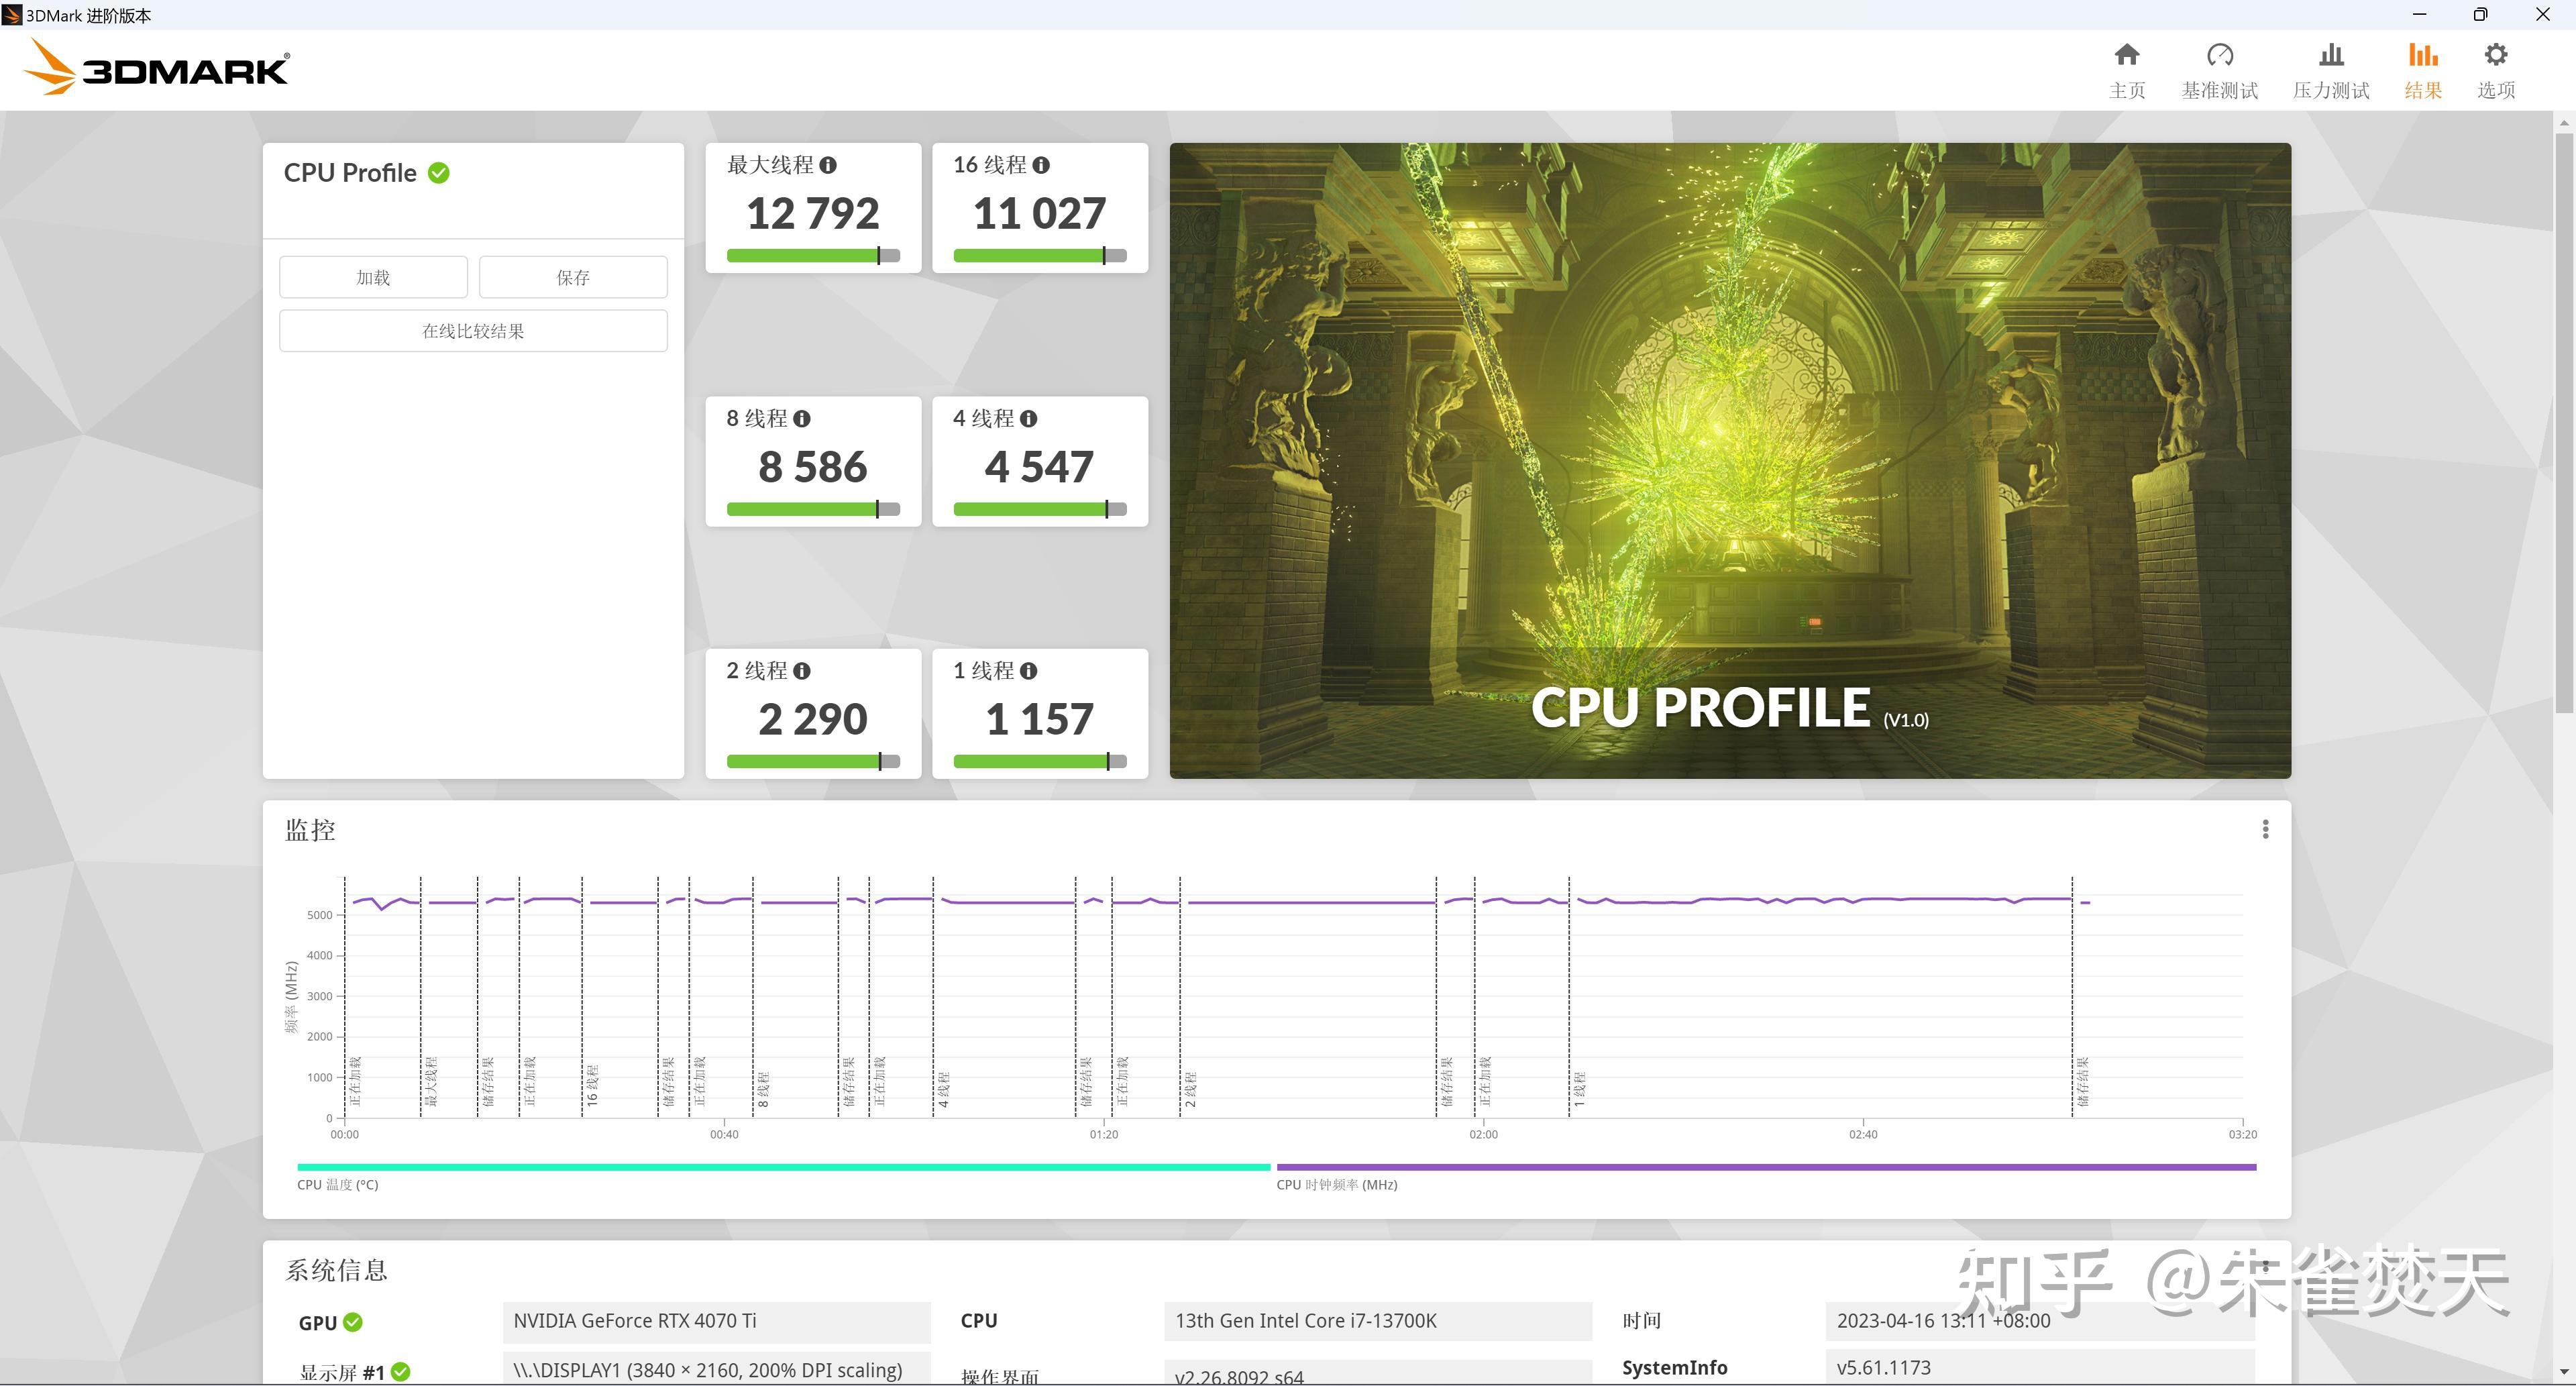
Task: Click the 监控 section heading
Action: (310, 830)
